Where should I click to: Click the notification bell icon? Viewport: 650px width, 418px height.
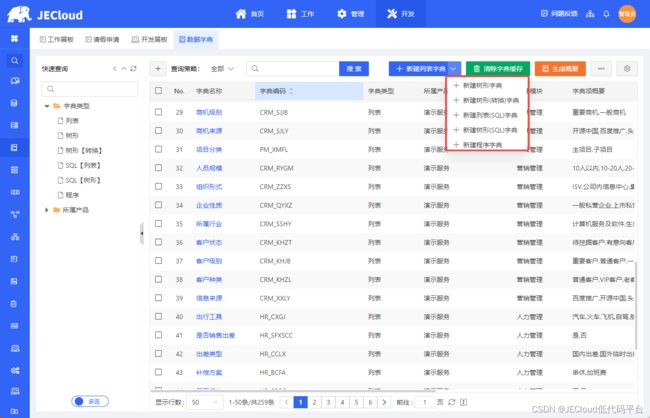[x=607, y=14]
